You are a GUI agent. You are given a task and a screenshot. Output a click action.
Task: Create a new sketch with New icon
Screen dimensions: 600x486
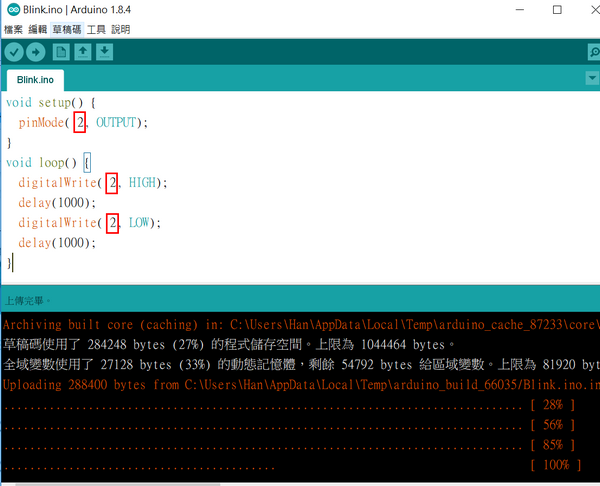coord(61,52)
